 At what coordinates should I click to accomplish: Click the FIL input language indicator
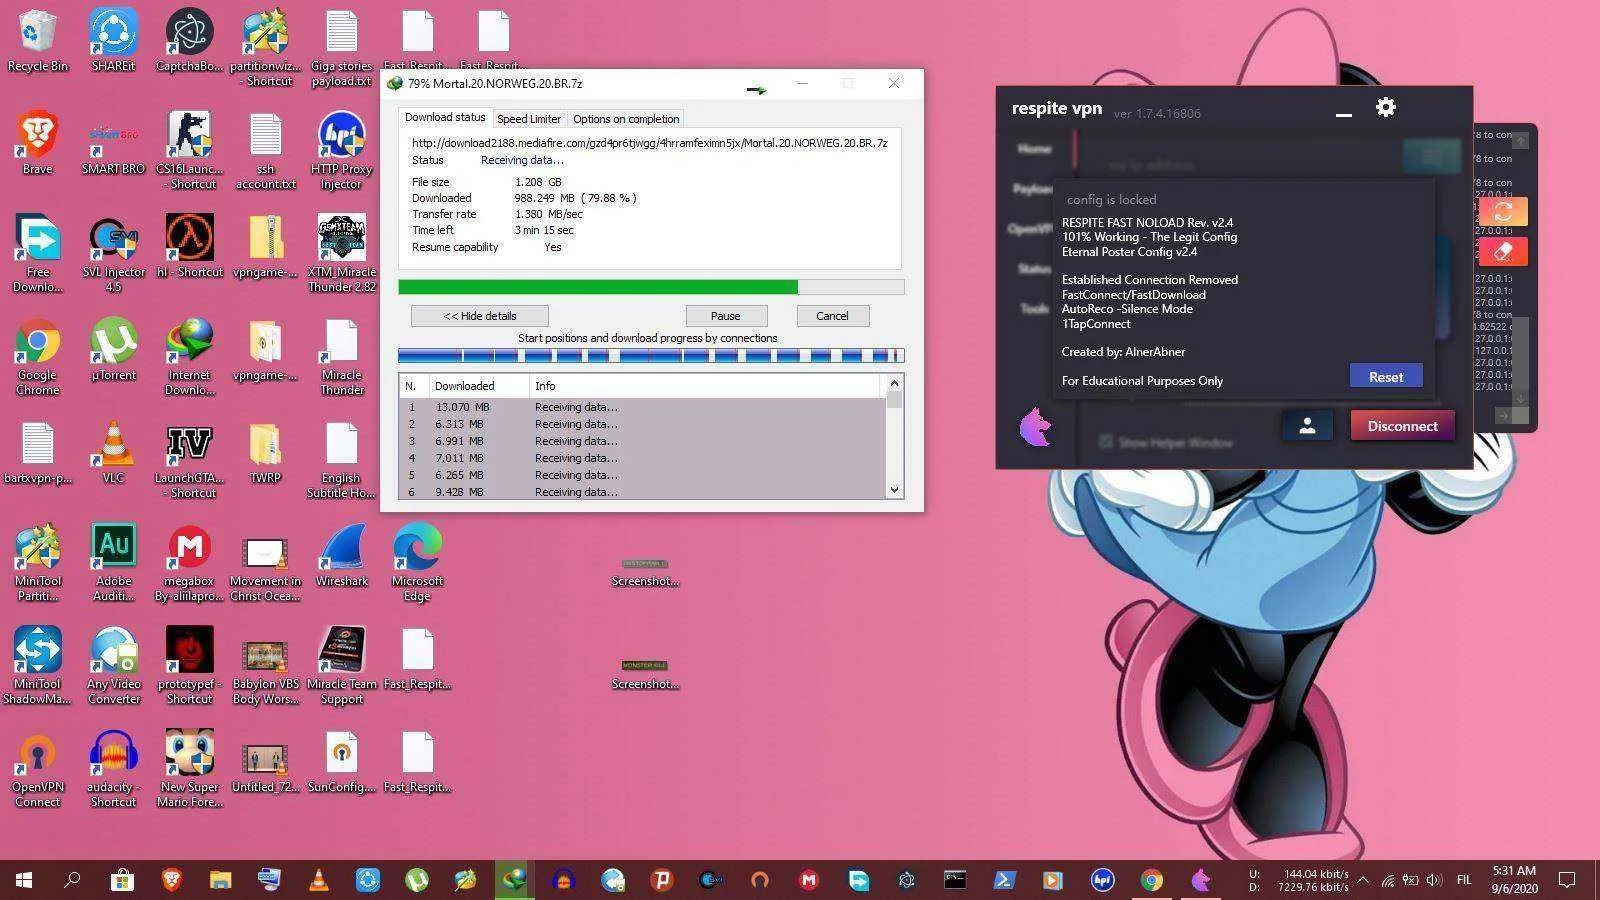(x=1464, y=880)
